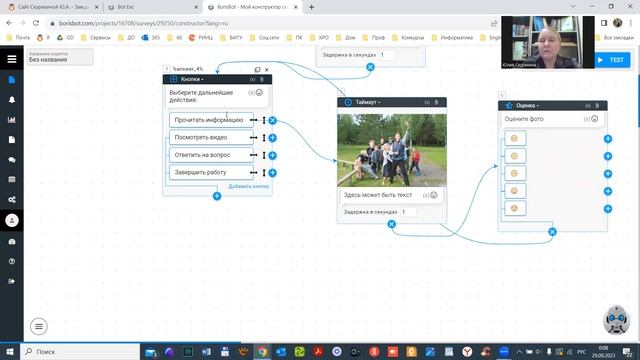The image size is (640, 360).
Task: Click the group photo in the Таймаут block
Action: (x=392, y=150)
